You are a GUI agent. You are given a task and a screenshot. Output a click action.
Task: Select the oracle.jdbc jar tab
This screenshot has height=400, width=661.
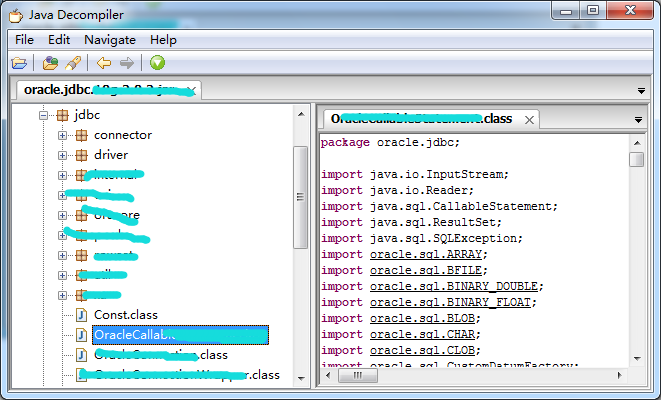coord(108,90)
